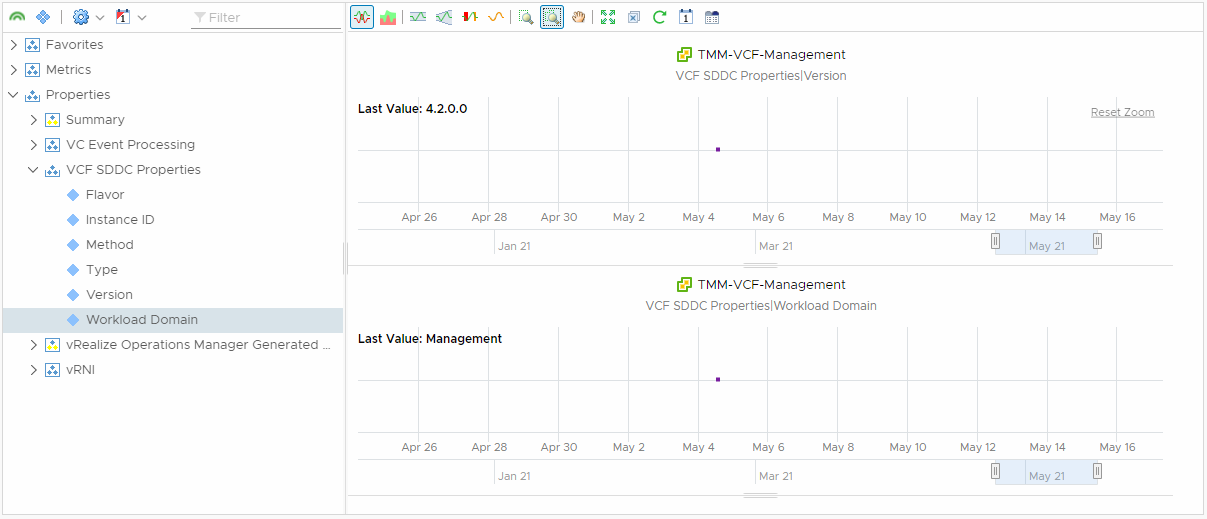Click the green zoom to fit icon
1207x519 pixels.
[x=608, y=17]
